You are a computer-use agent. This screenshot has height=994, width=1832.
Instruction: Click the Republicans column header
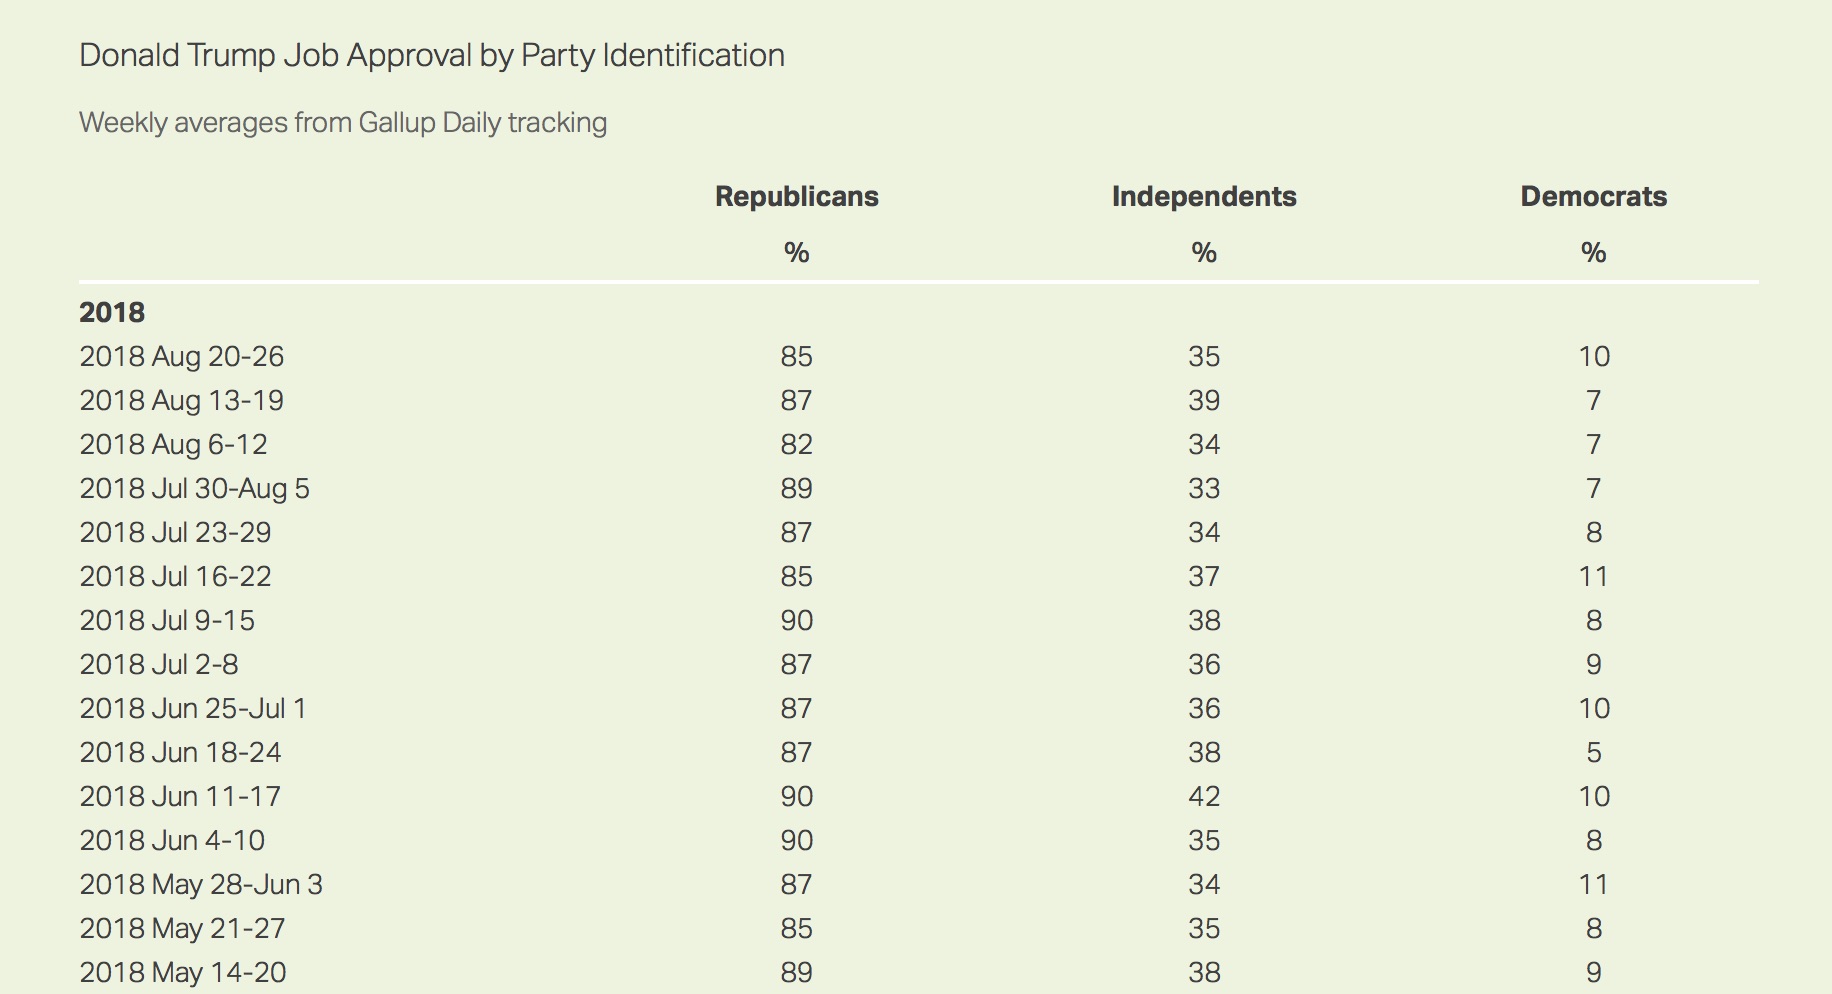pos(796,196)
